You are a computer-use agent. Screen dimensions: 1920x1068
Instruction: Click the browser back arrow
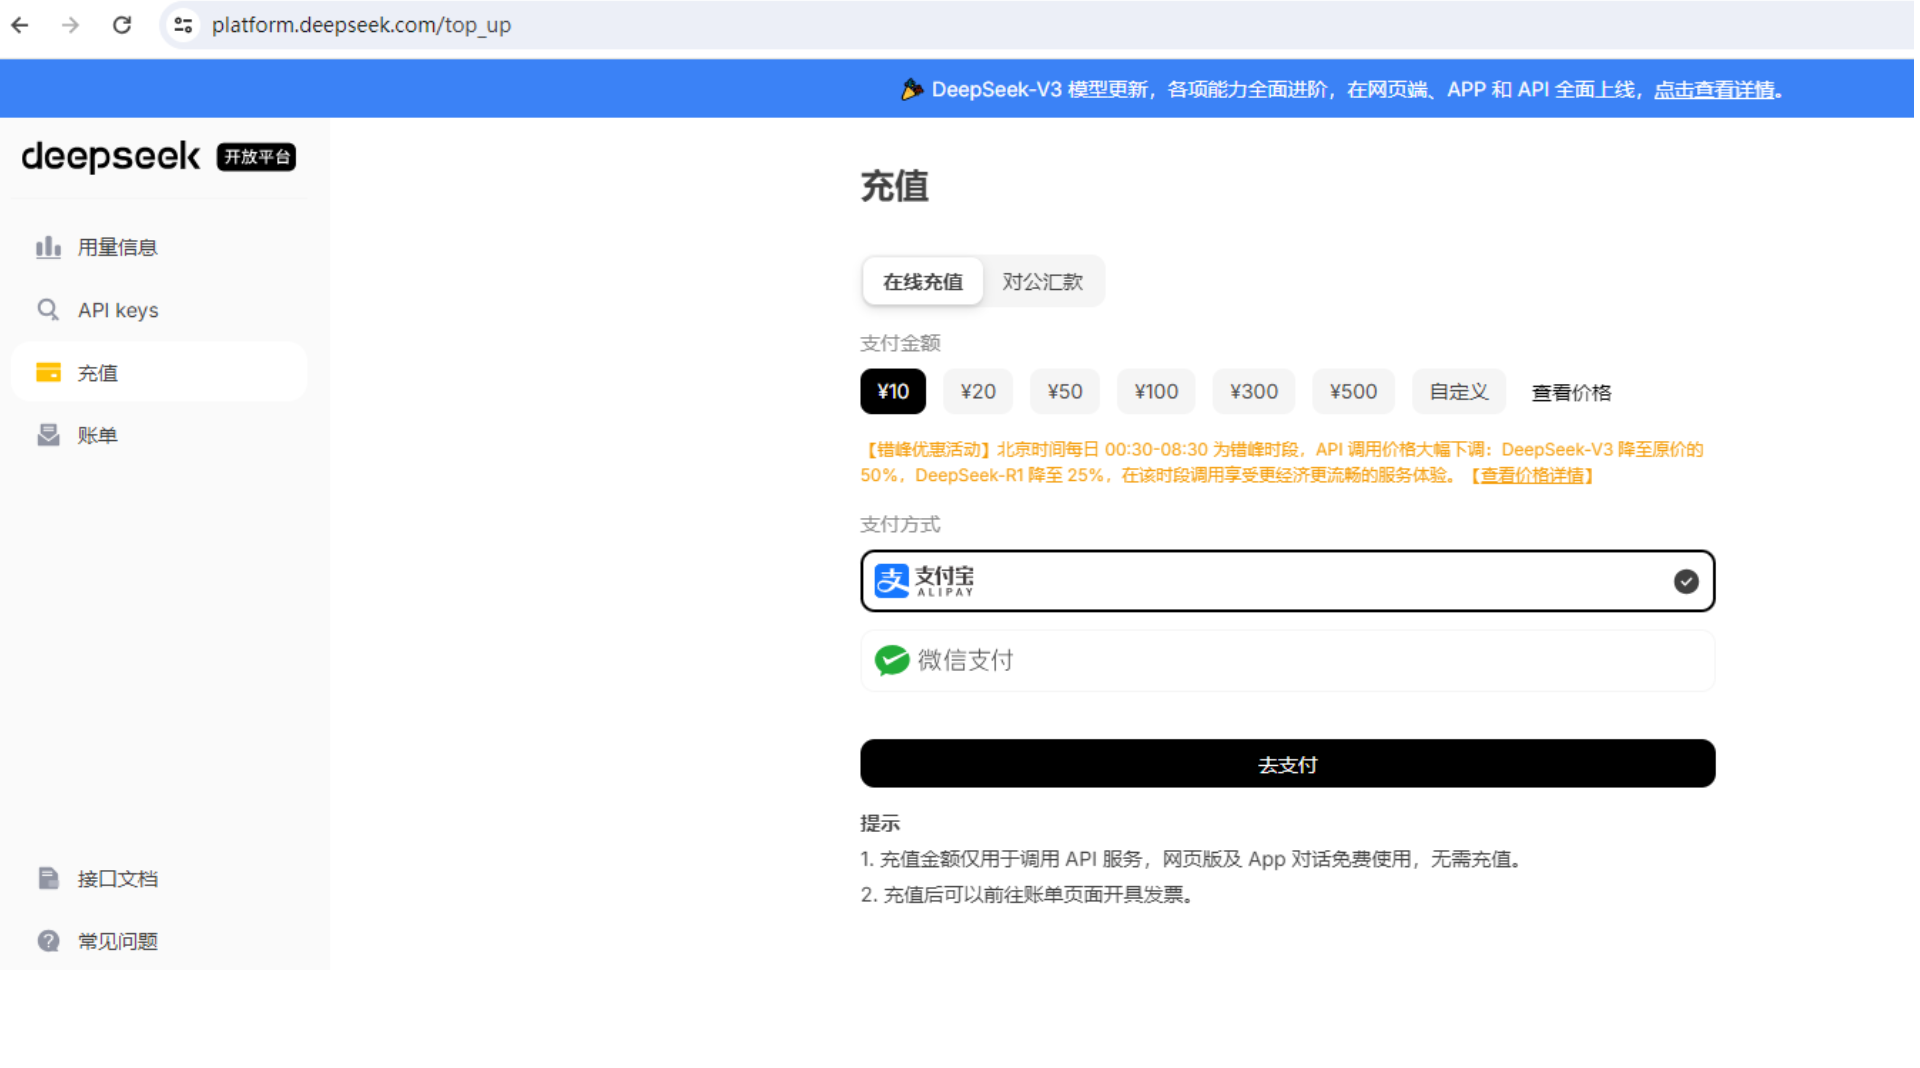click(x=20, y=25)
